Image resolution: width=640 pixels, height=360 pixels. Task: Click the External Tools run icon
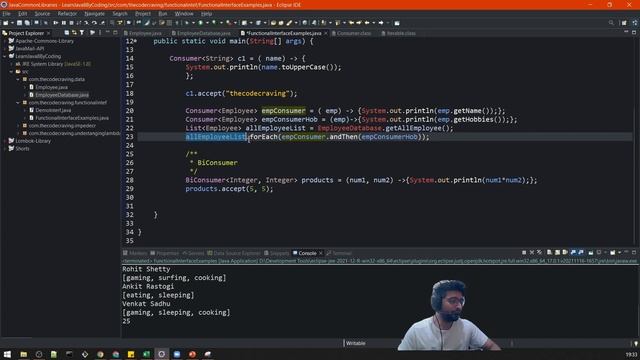tap(229, 23)
